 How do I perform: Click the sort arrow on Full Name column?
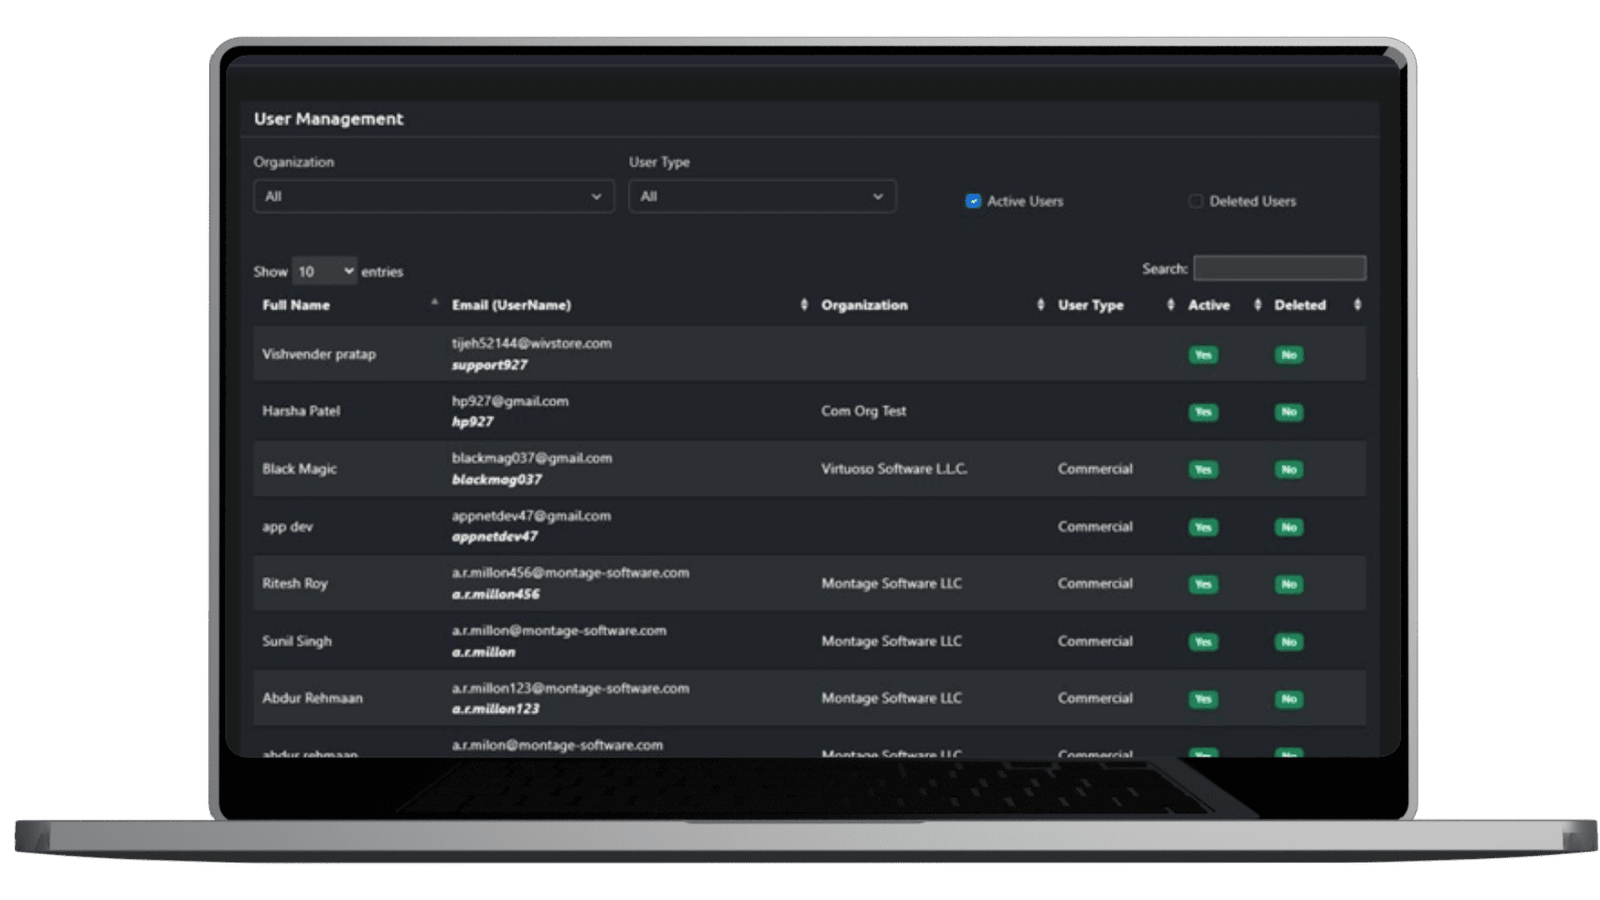click(x=434, y=303)
